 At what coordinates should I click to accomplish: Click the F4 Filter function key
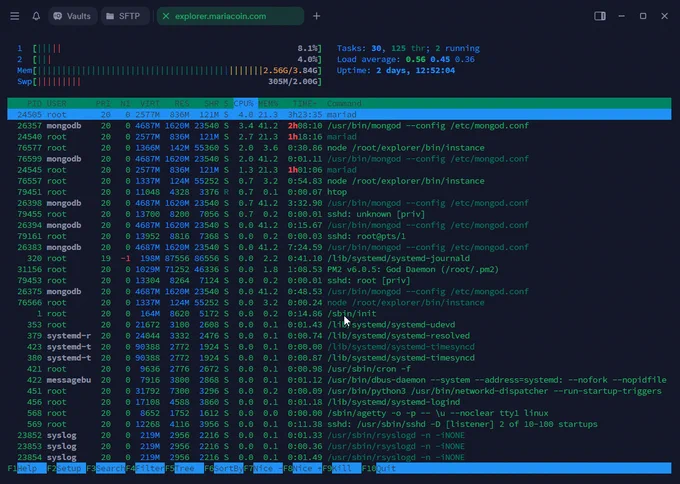coord(145,468)
